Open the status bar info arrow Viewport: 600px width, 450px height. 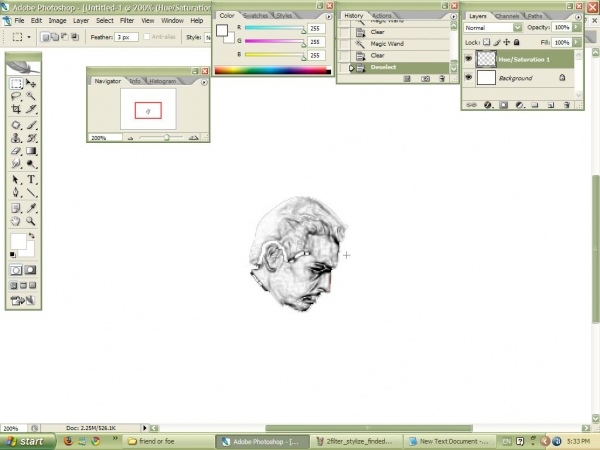145,428
